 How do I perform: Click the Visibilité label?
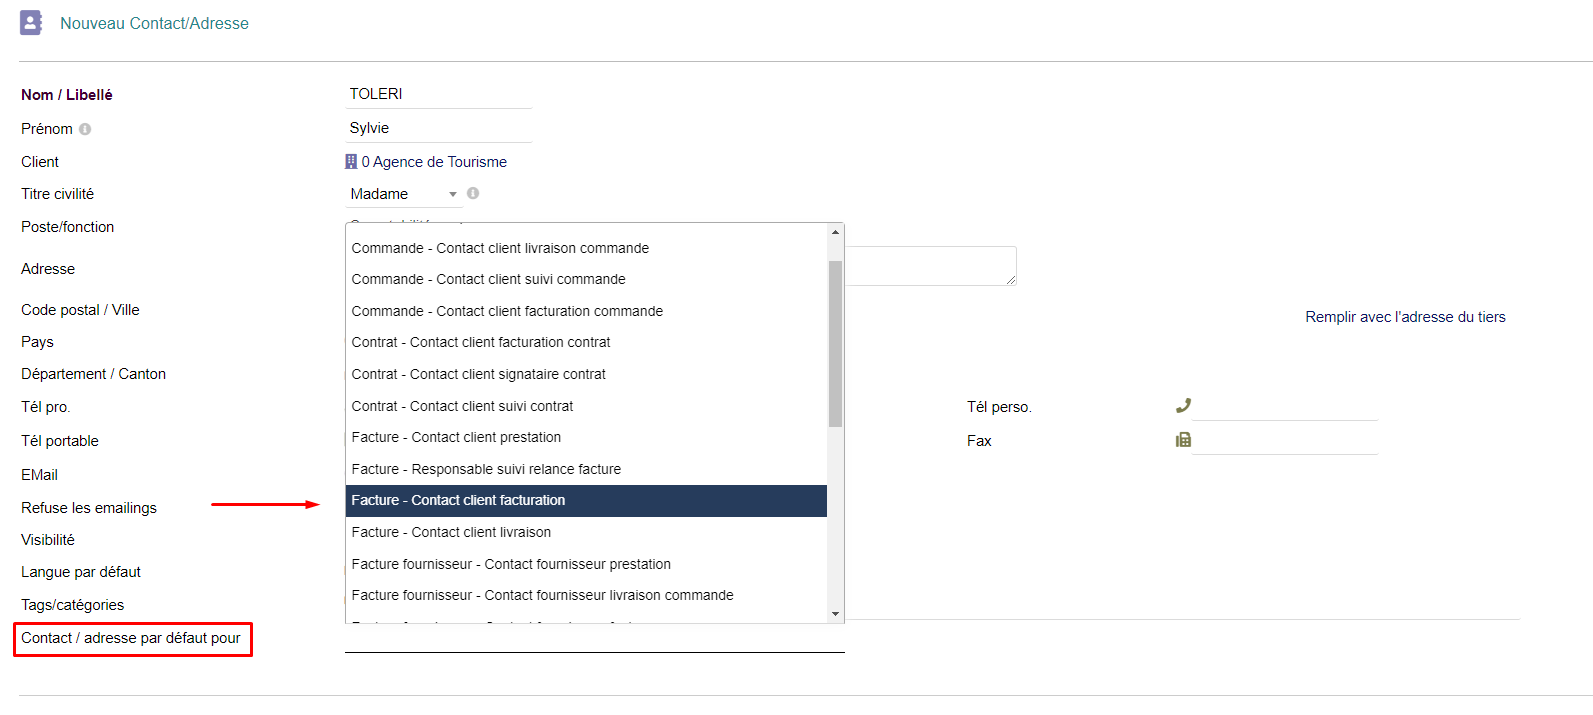click(x=48, y=540)
